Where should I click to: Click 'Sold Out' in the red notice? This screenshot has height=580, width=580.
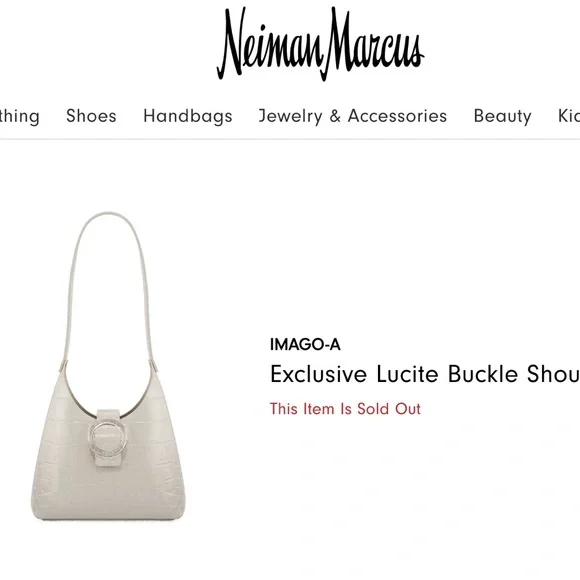pyautogui.click(x=389, y=409)
